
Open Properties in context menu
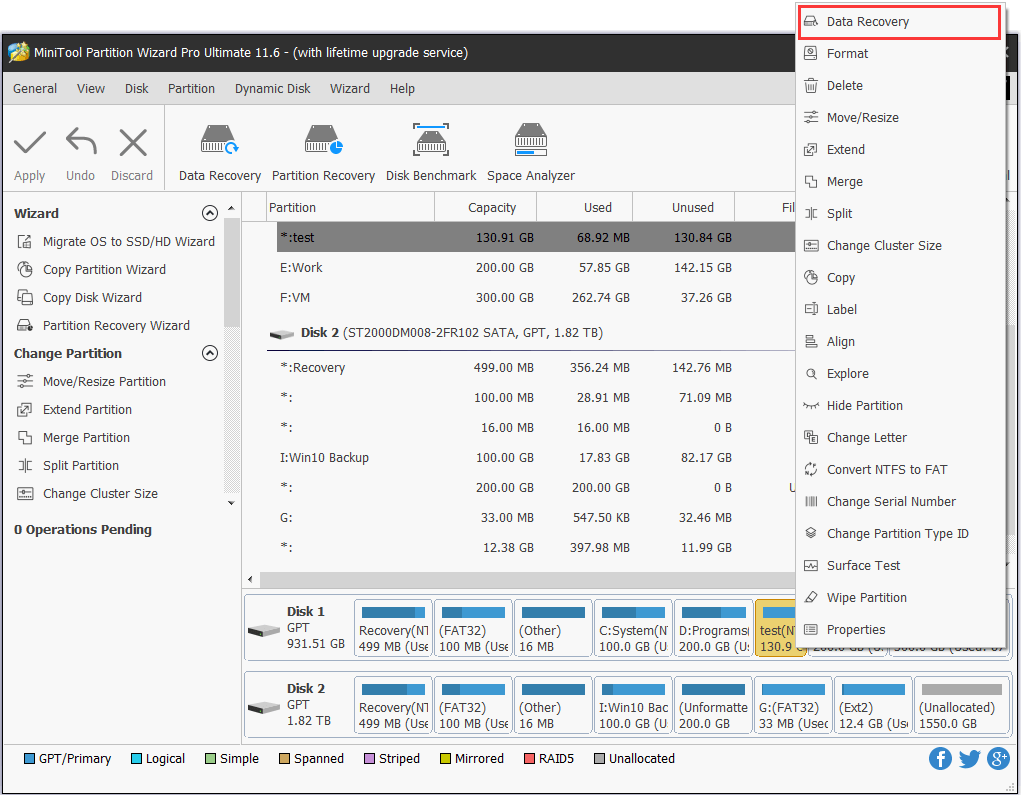click(x=899, y=630)
